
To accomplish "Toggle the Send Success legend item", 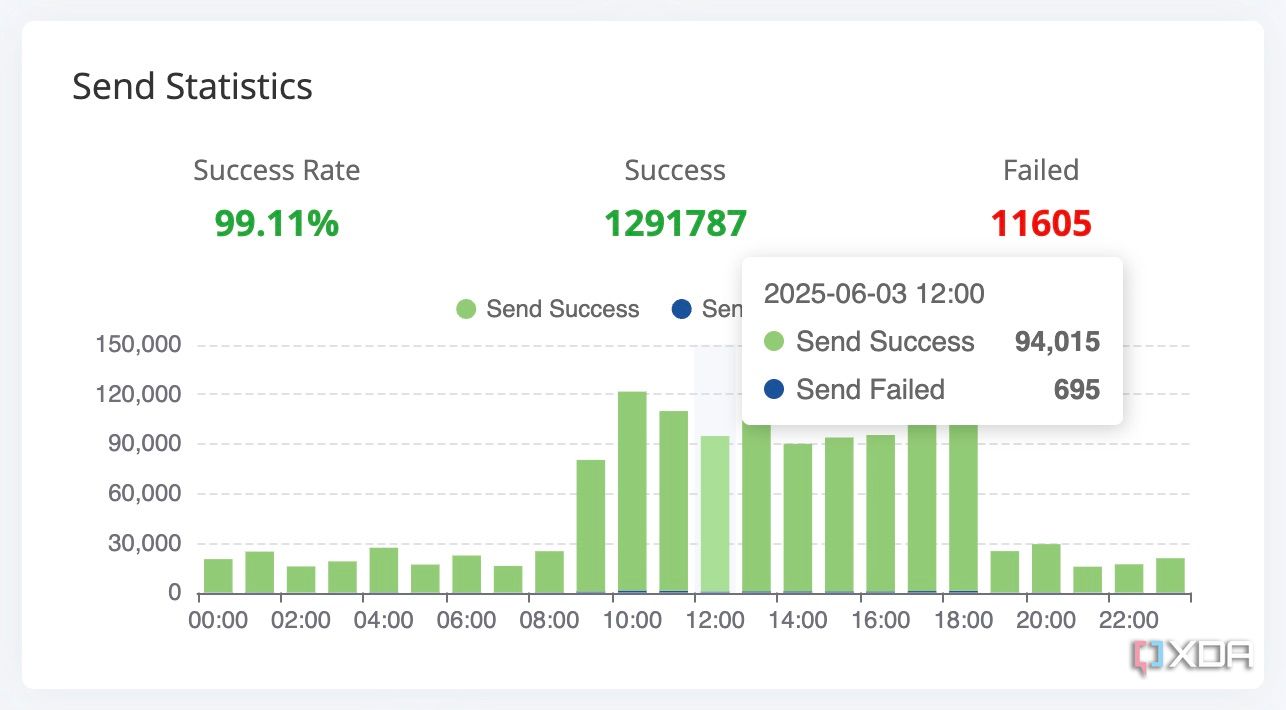I will (547, 309).
